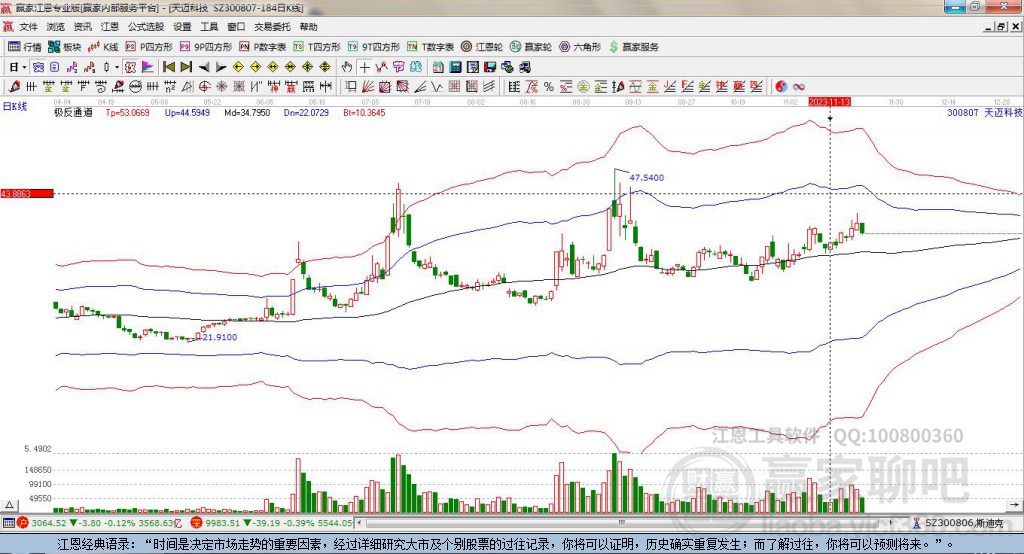Toggle the 9T四方形 chart view
Image resolution: width=1024 pixels, height=554 pixels.
pos(380,47)
